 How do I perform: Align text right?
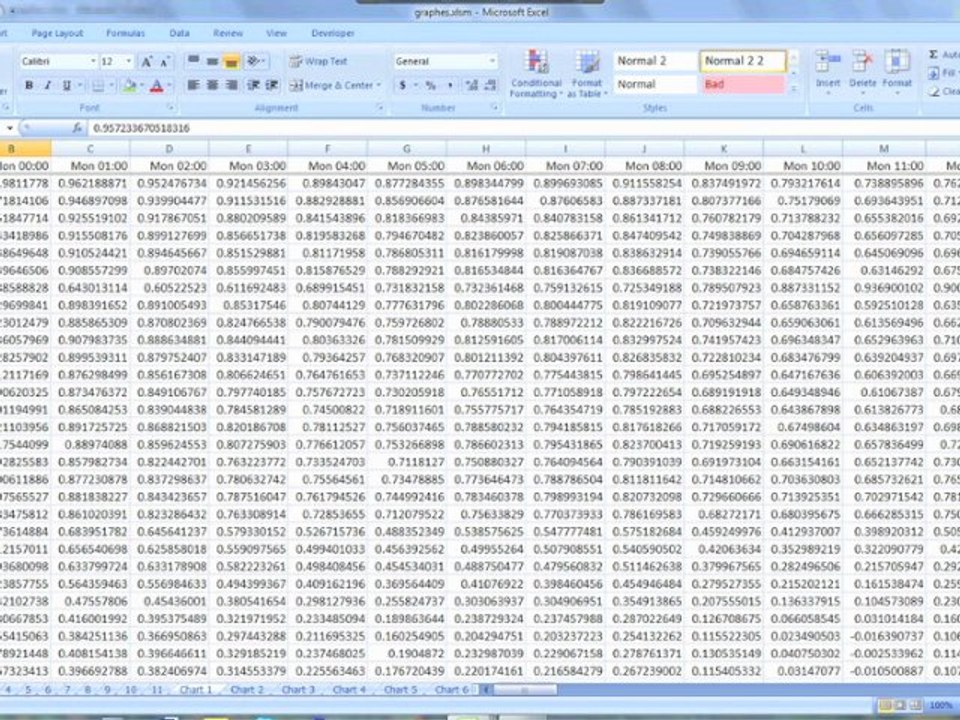[x=231, y=85]
